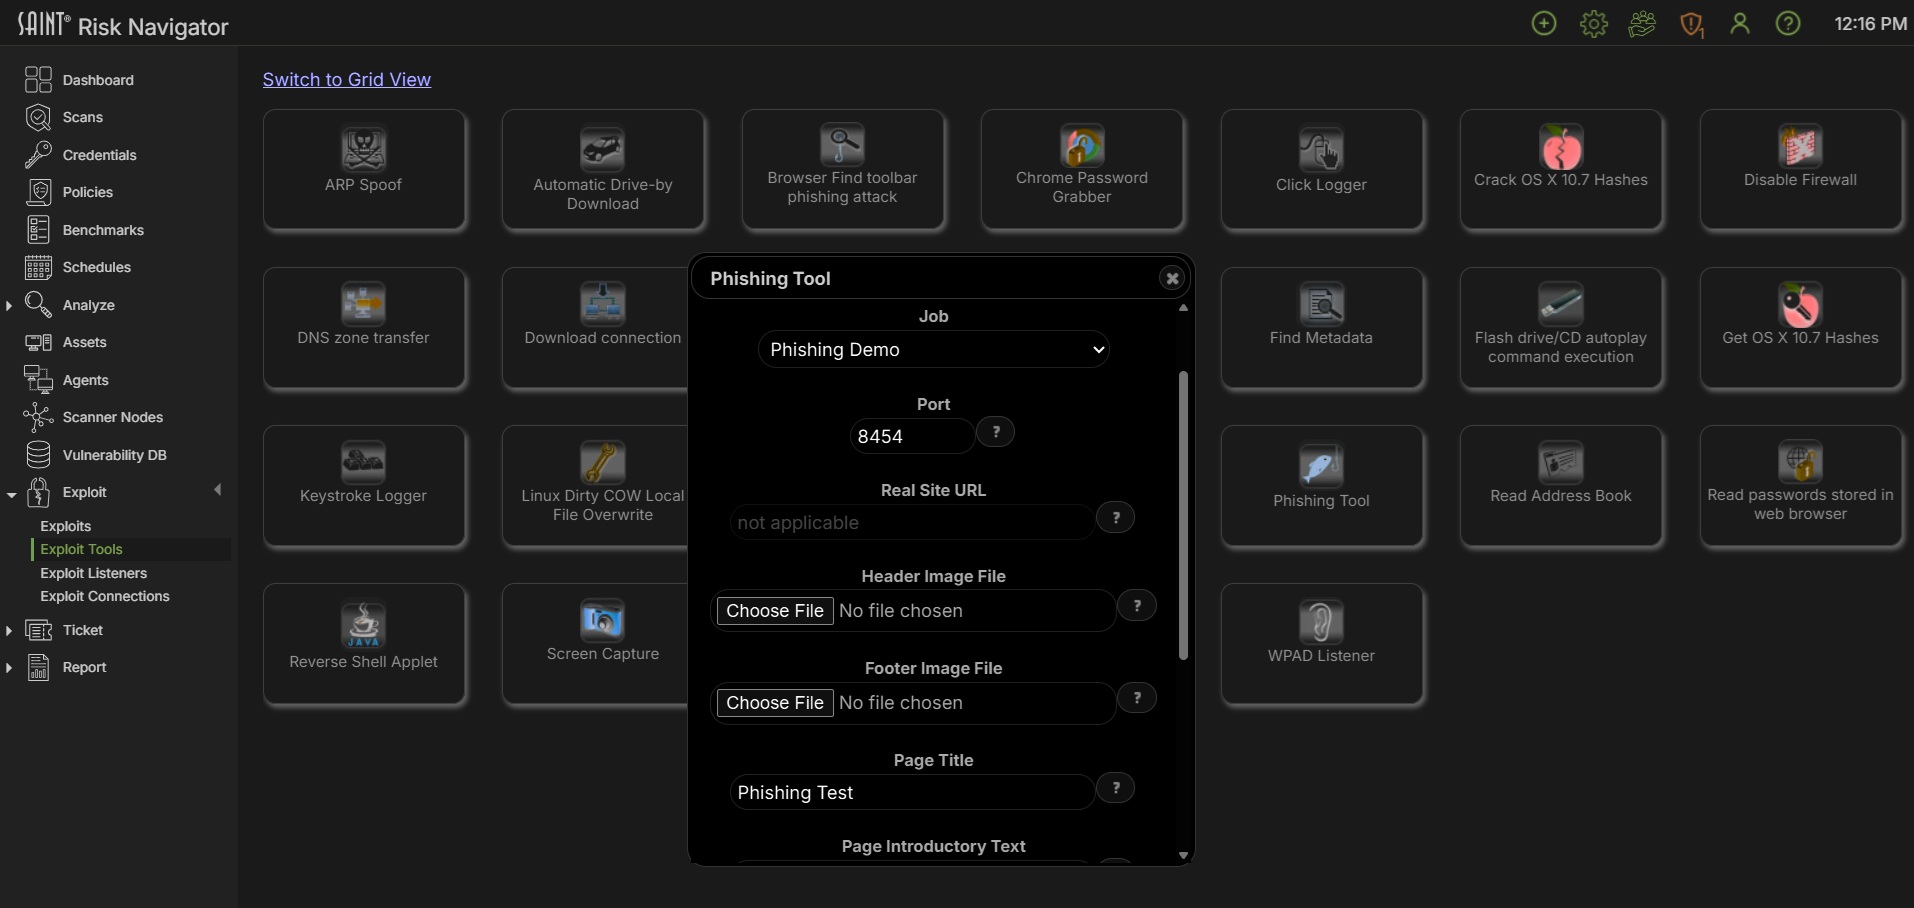Launch the Keystroke Logger tool
The width and height of the screenshot is (1914, 908).
click(364, 485)
